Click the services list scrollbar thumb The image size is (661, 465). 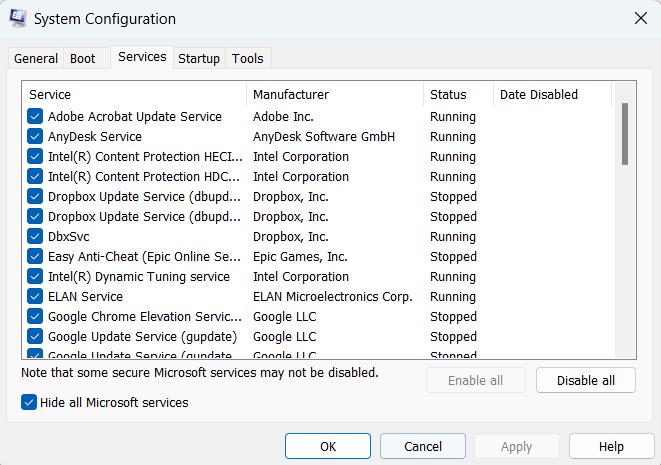pos(625,134)
